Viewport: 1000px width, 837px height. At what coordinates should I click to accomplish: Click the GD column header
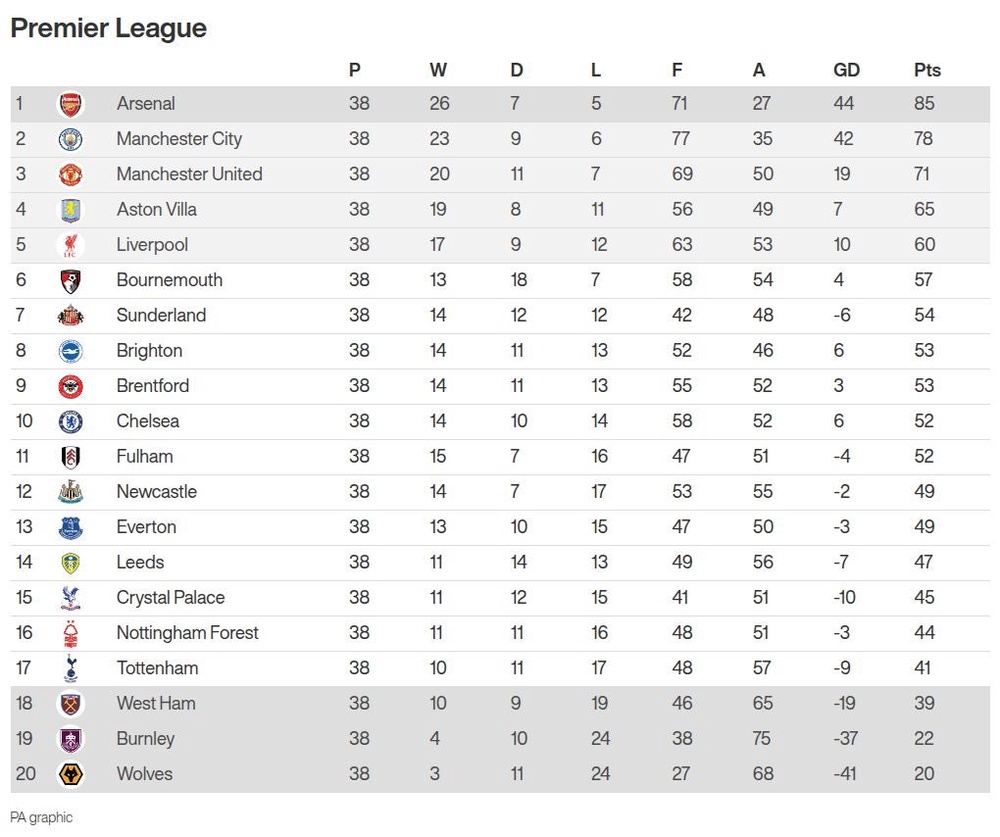tap(846, 70)
